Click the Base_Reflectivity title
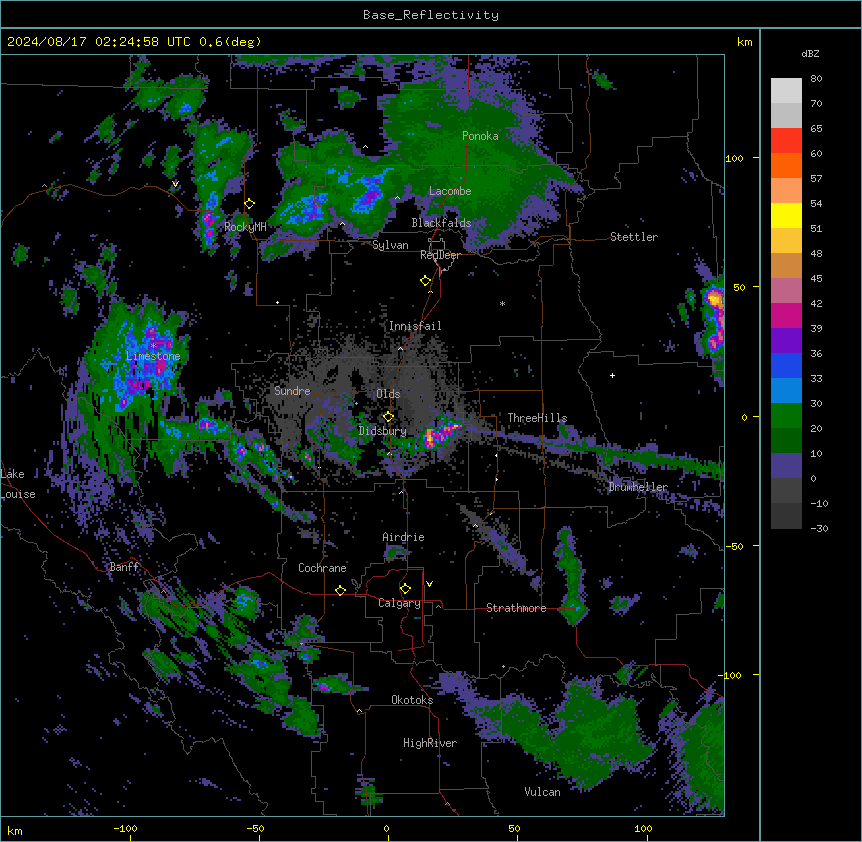Image resolution: width=862 pixels, height=842 pixels. point(431,15)
